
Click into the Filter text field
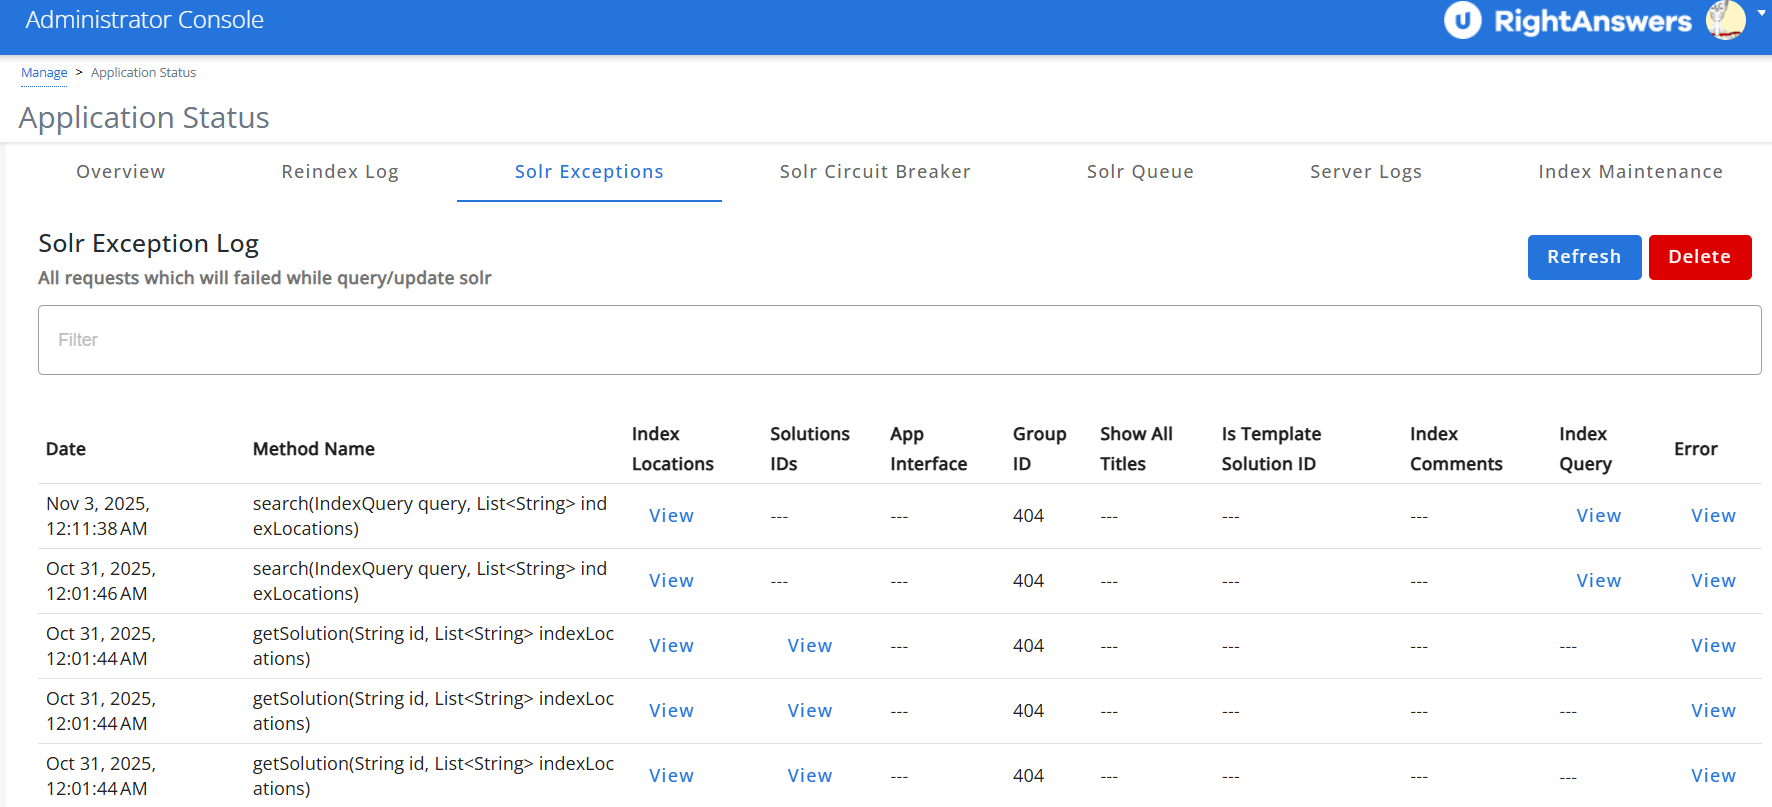[899, 340]
